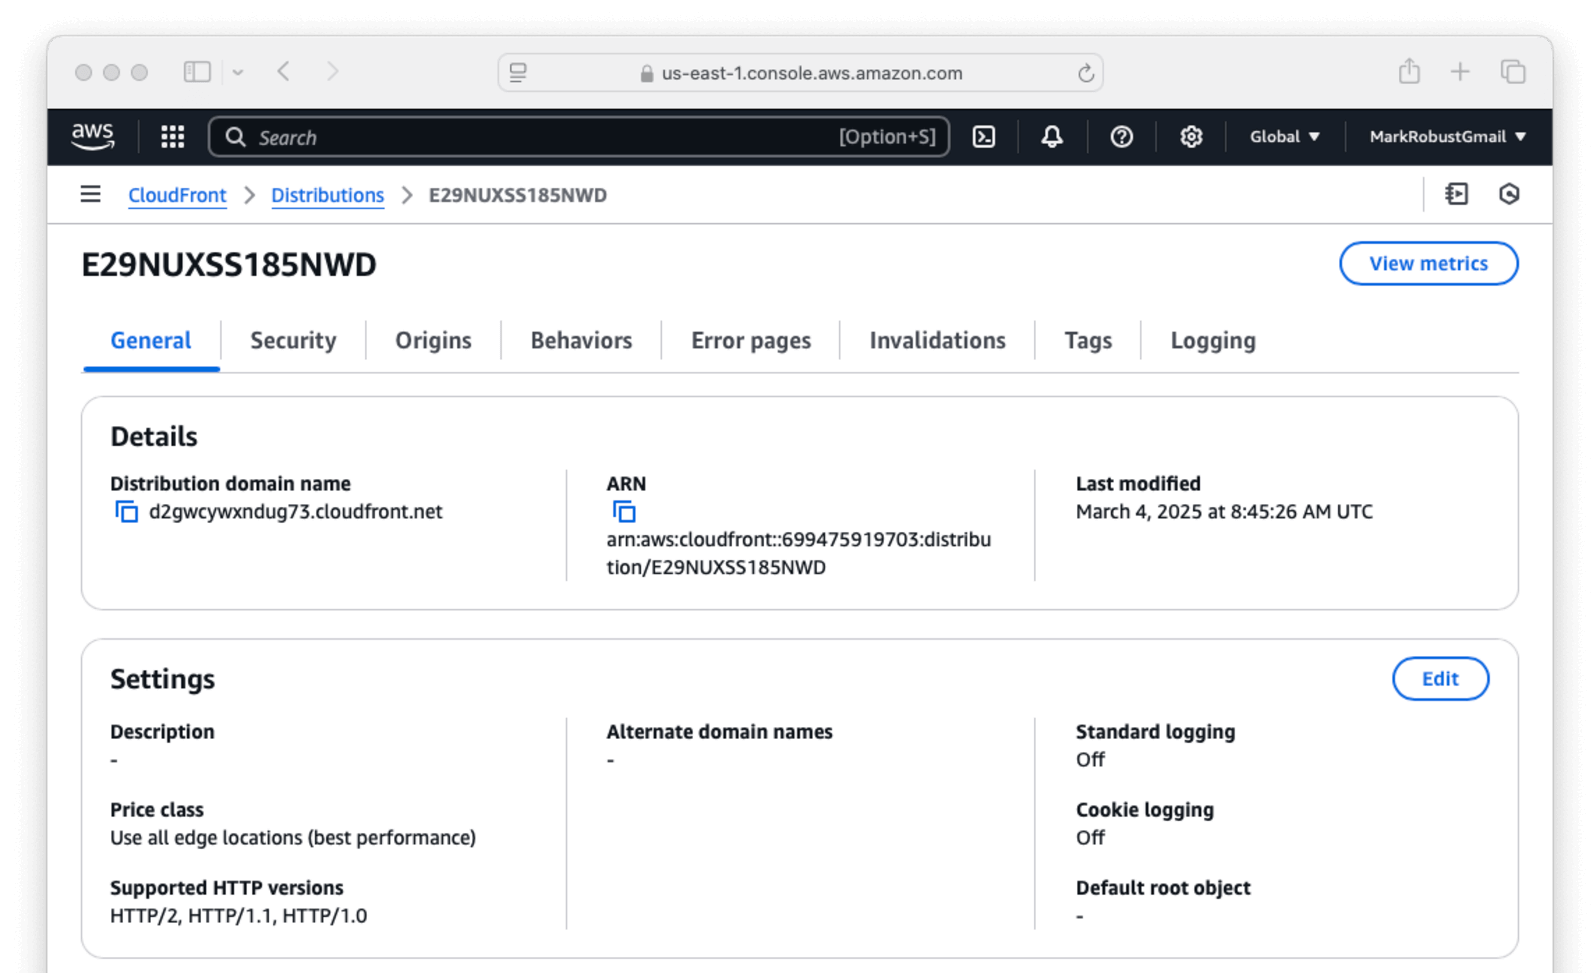Click in the AWS search field
1596x973 pixels.
coord(579,137)
